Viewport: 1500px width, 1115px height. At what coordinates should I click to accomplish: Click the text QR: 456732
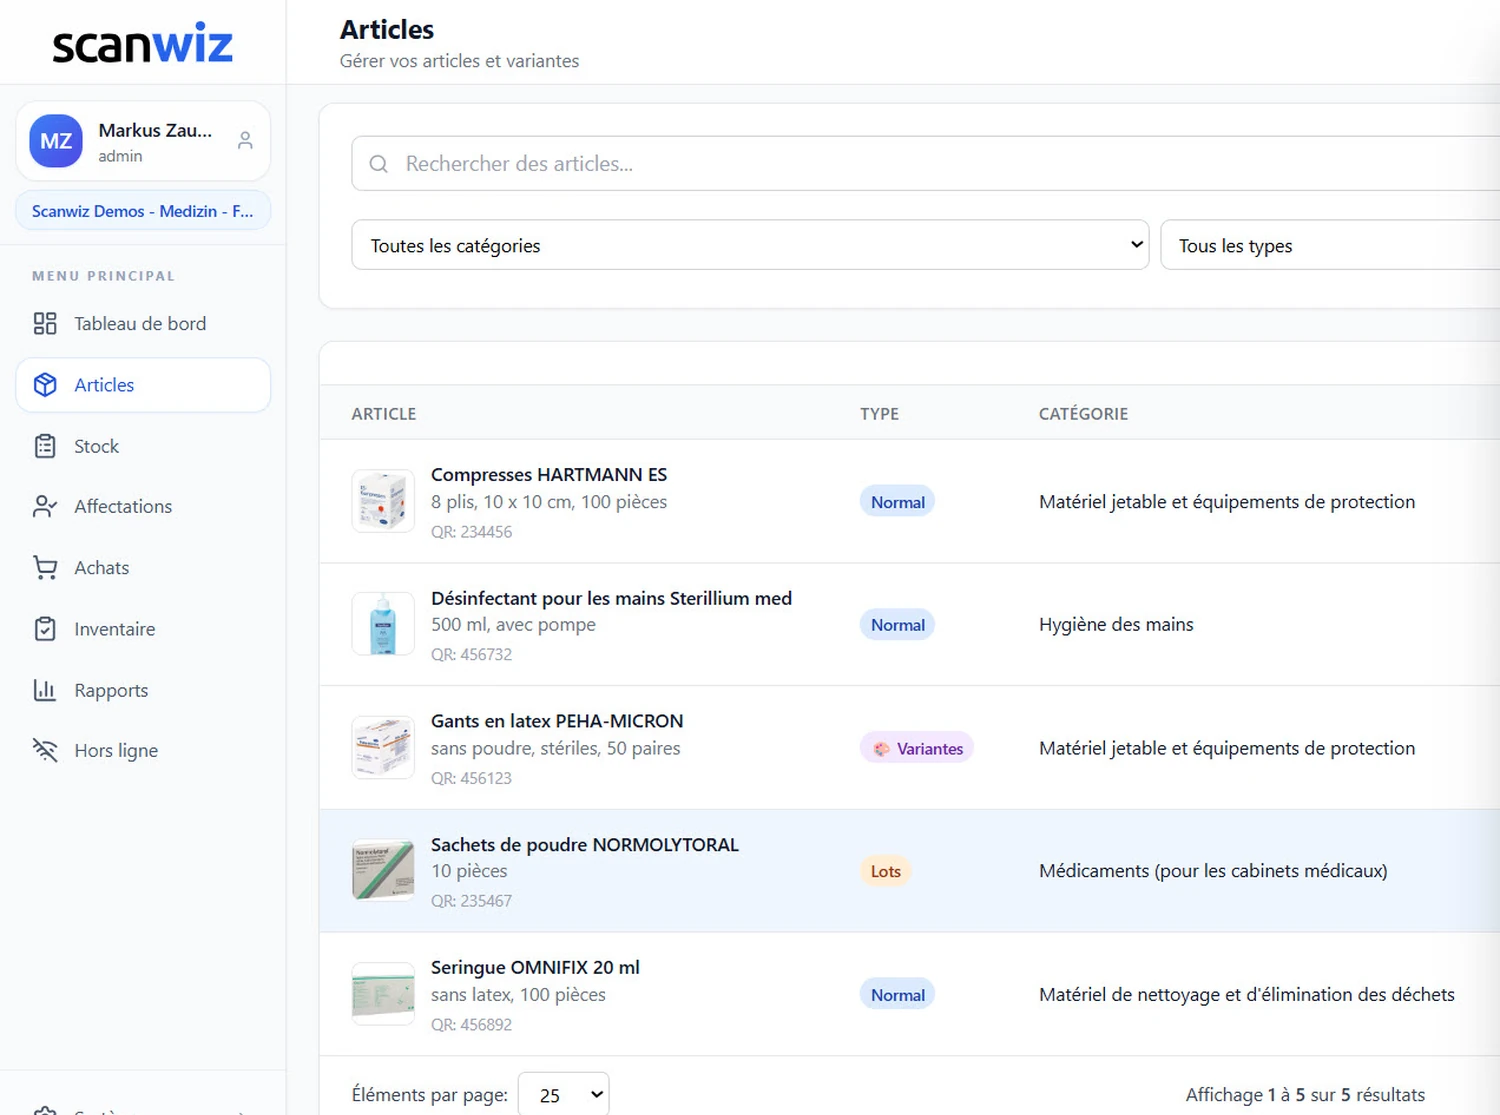click(471, 655)
